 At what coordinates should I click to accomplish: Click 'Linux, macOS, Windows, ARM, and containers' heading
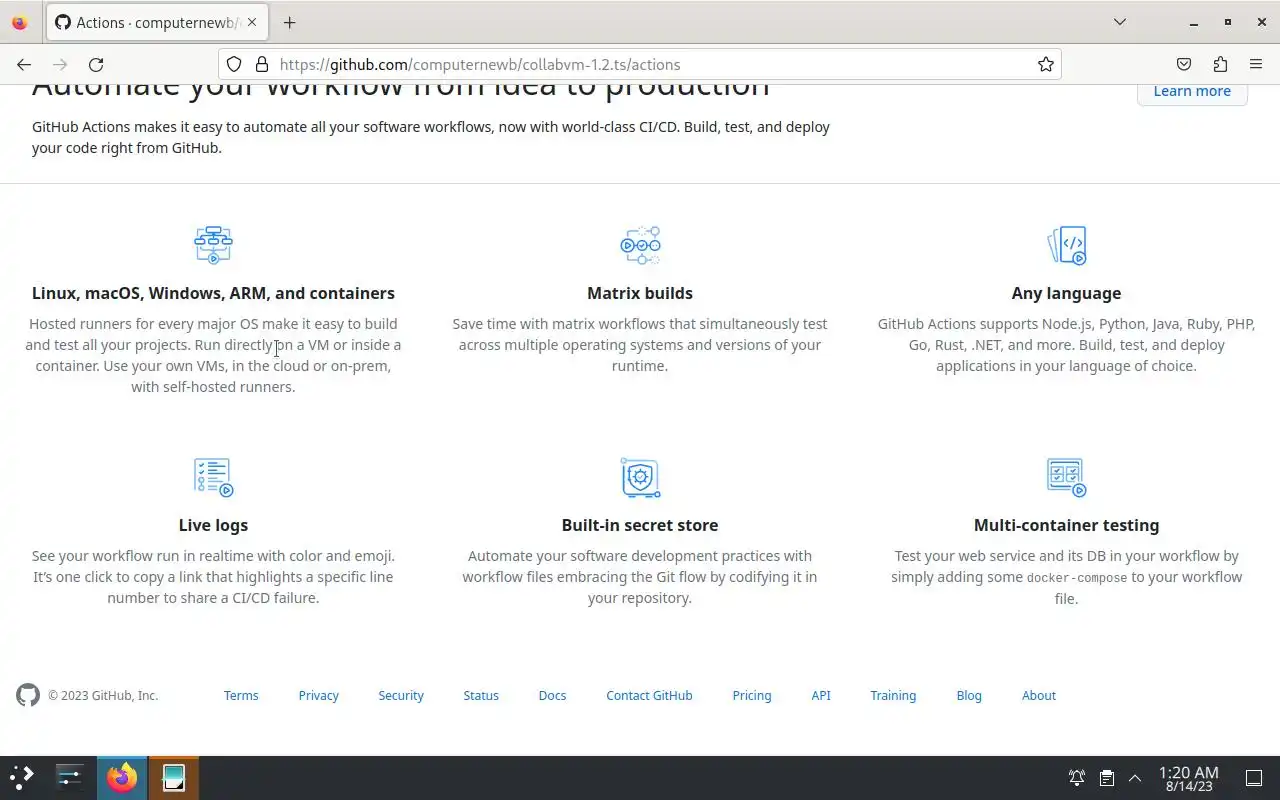click(x=213, y=293)
